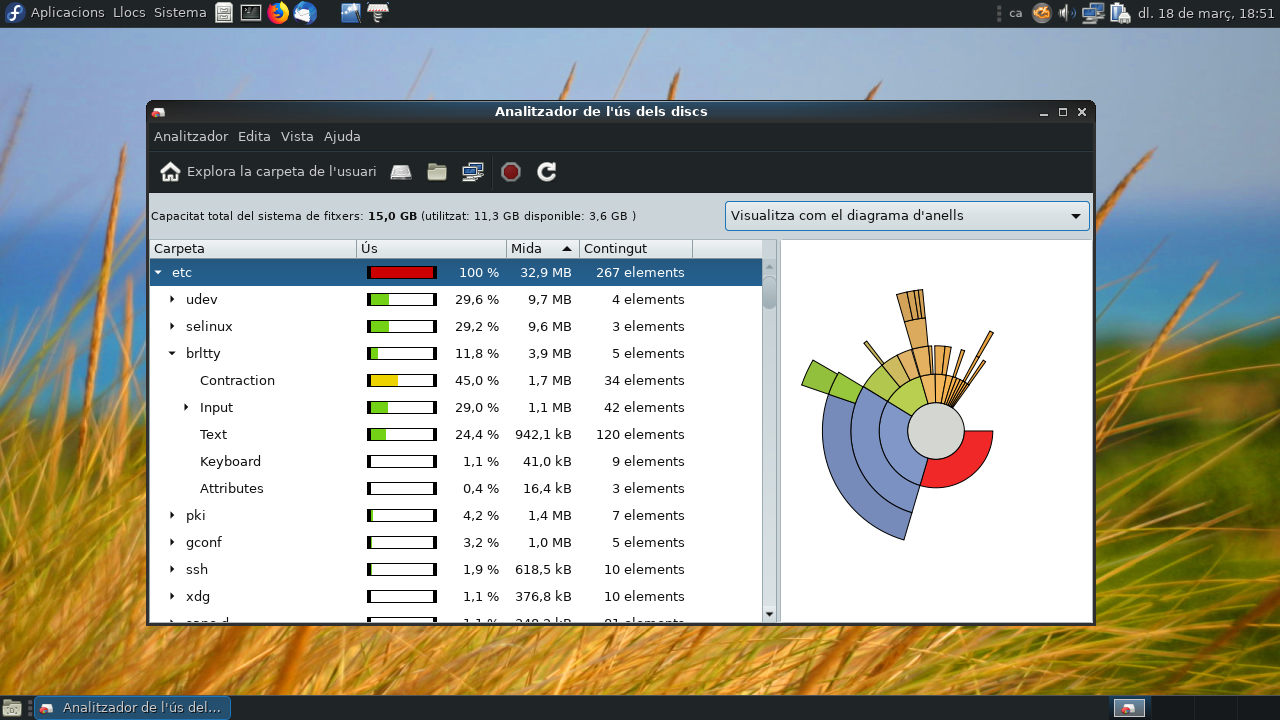Open the Vista menu

click(297, 136)
